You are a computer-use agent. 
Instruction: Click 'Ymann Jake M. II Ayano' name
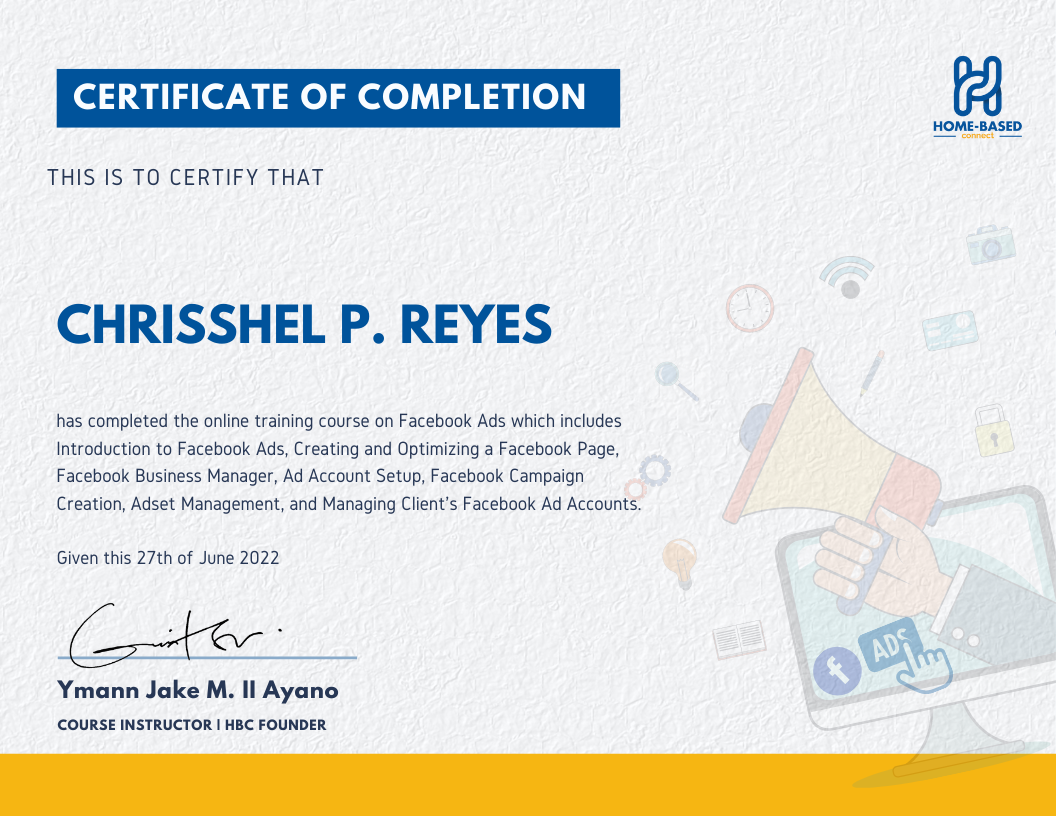pyautogui.click(x=198, y=691)
